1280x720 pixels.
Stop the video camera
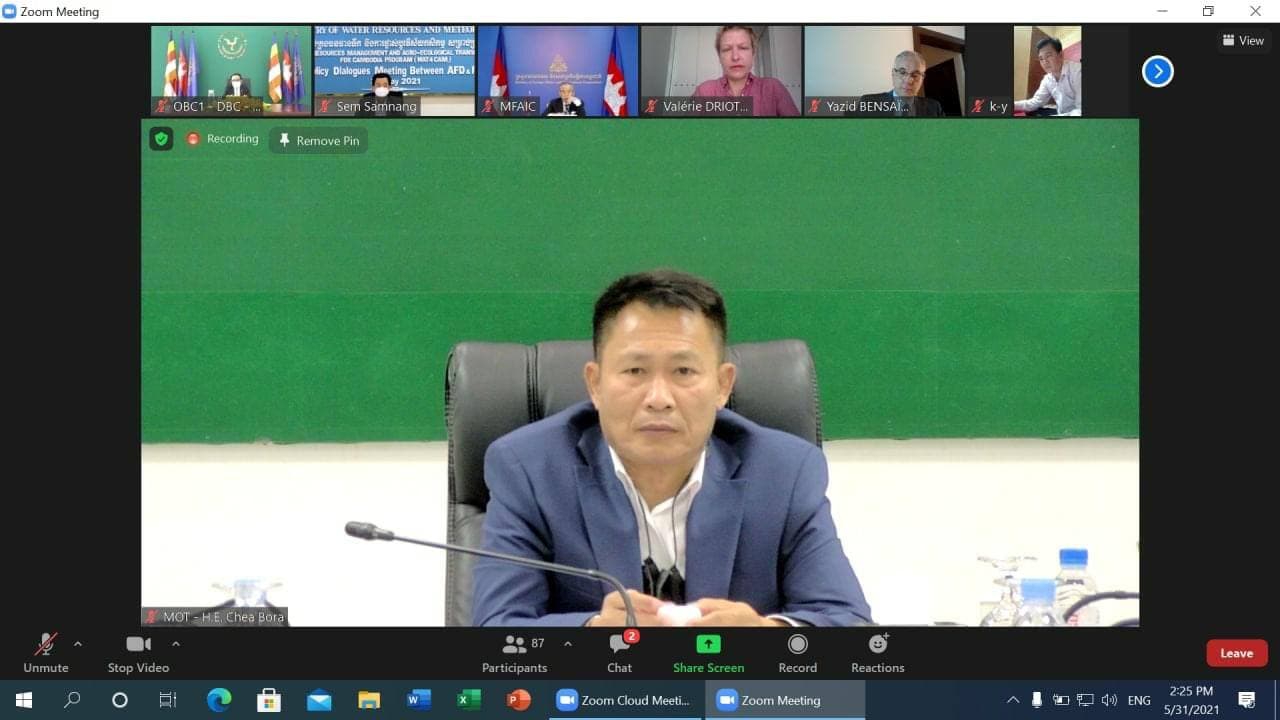(138, 653)
